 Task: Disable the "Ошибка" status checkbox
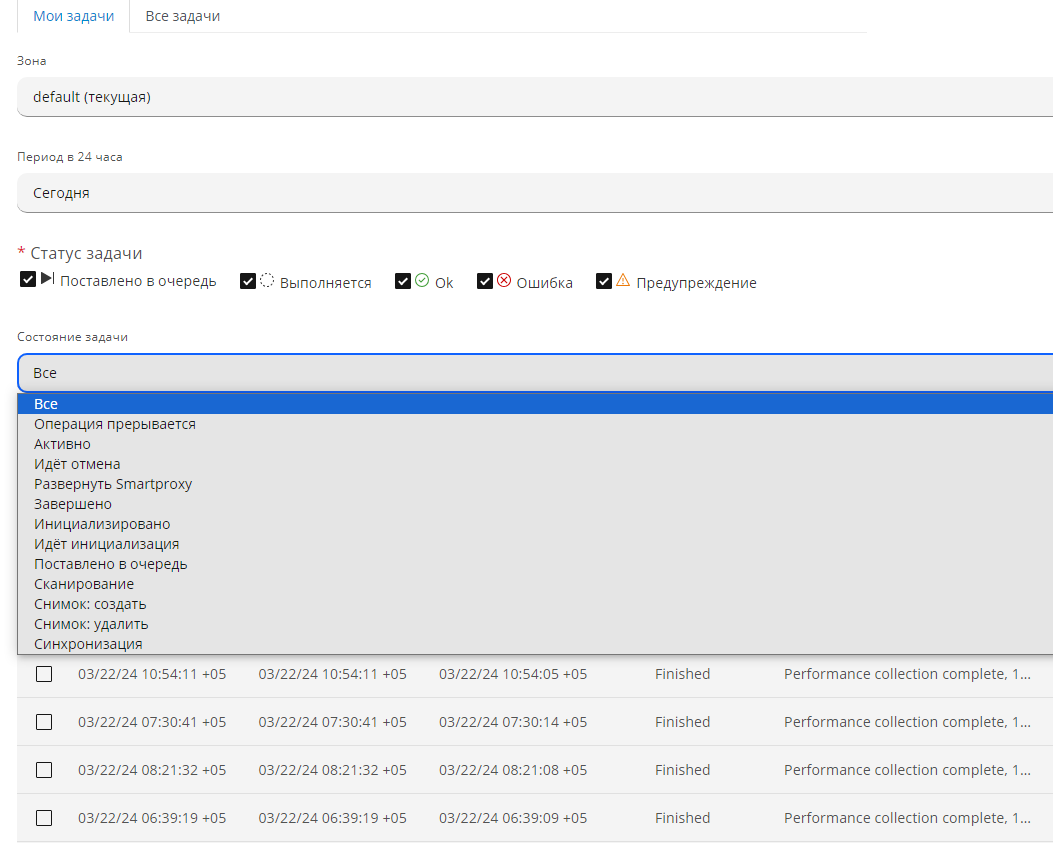click(x=485, y=282)
